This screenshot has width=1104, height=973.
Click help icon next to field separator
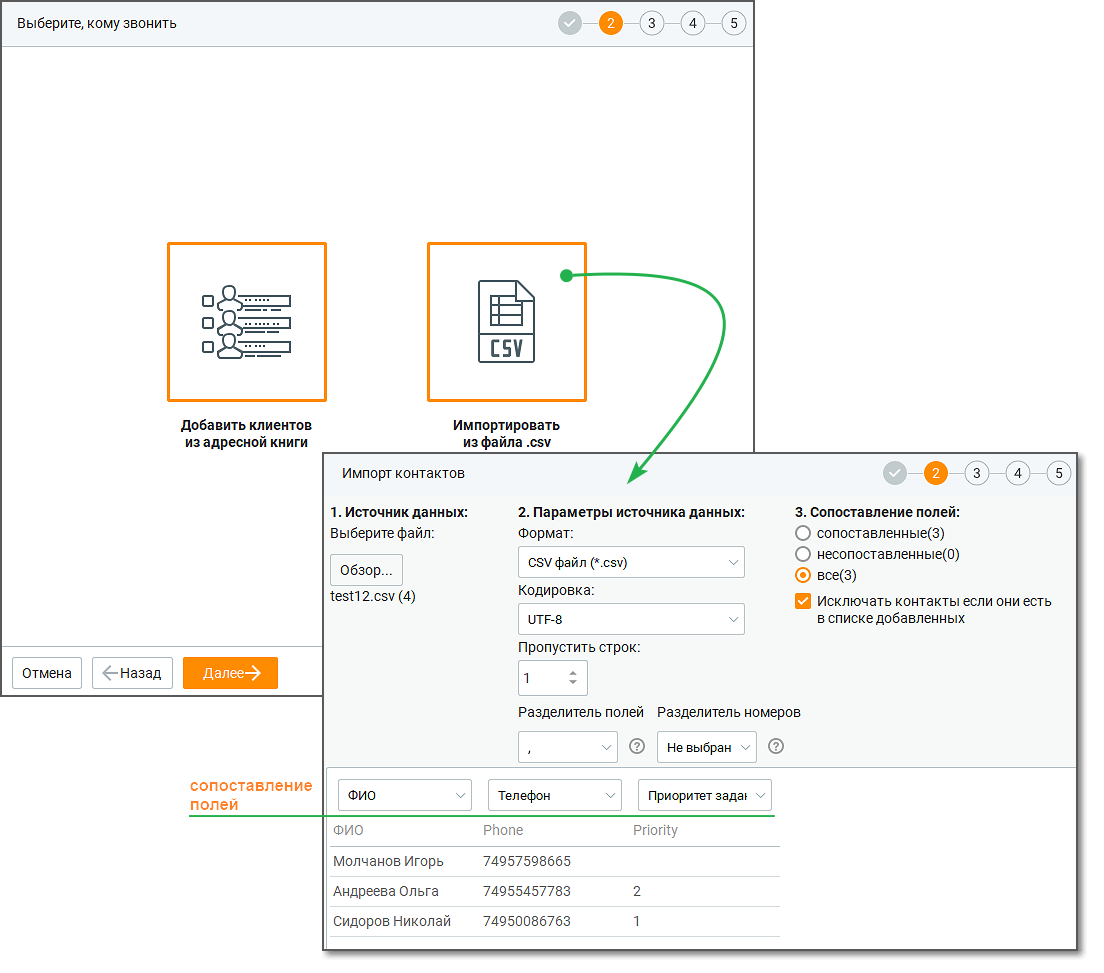pos(636,746)
